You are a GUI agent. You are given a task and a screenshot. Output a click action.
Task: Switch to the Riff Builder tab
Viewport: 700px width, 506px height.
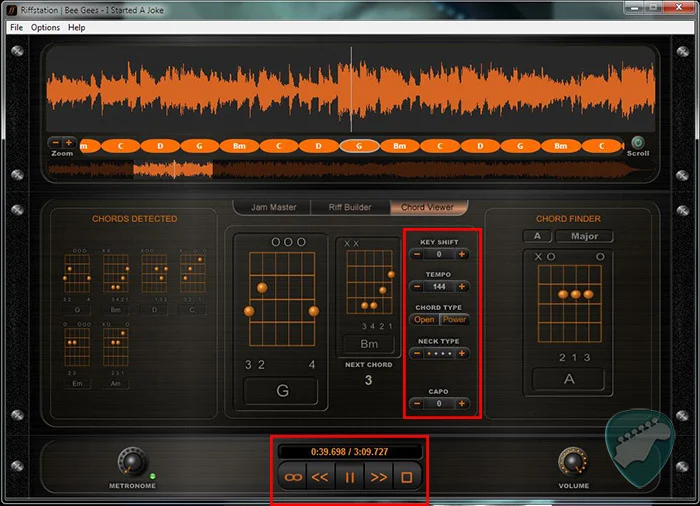point(350,207)
